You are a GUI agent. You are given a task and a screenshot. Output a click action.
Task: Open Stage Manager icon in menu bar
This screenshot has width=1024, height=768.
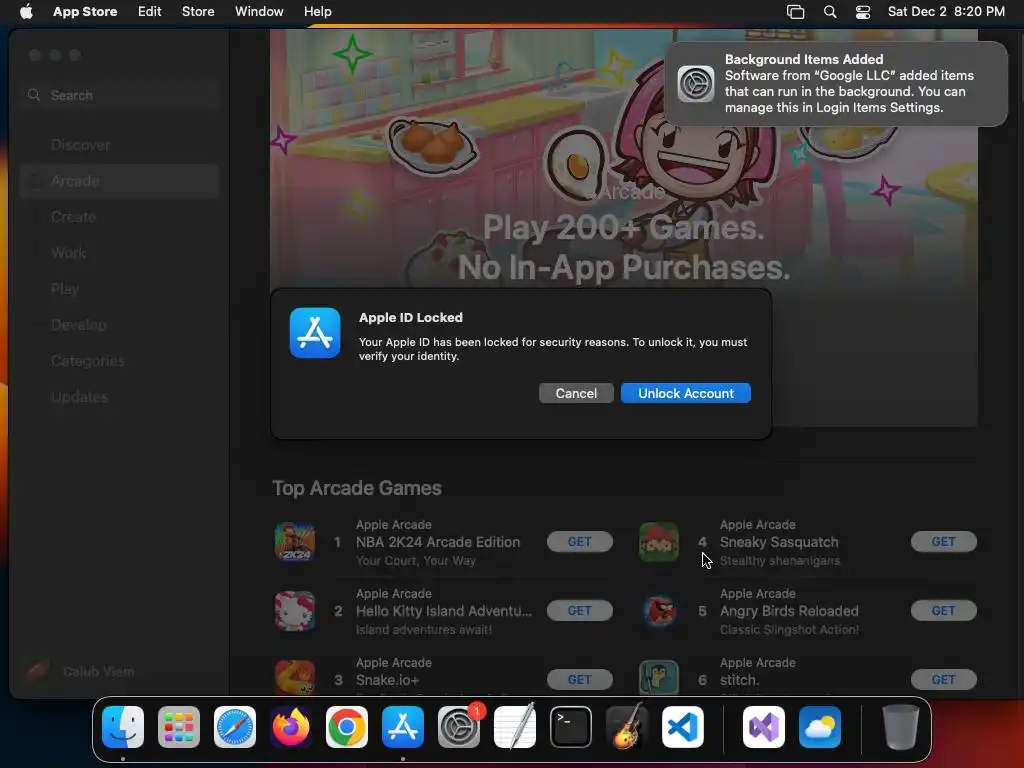795,11
